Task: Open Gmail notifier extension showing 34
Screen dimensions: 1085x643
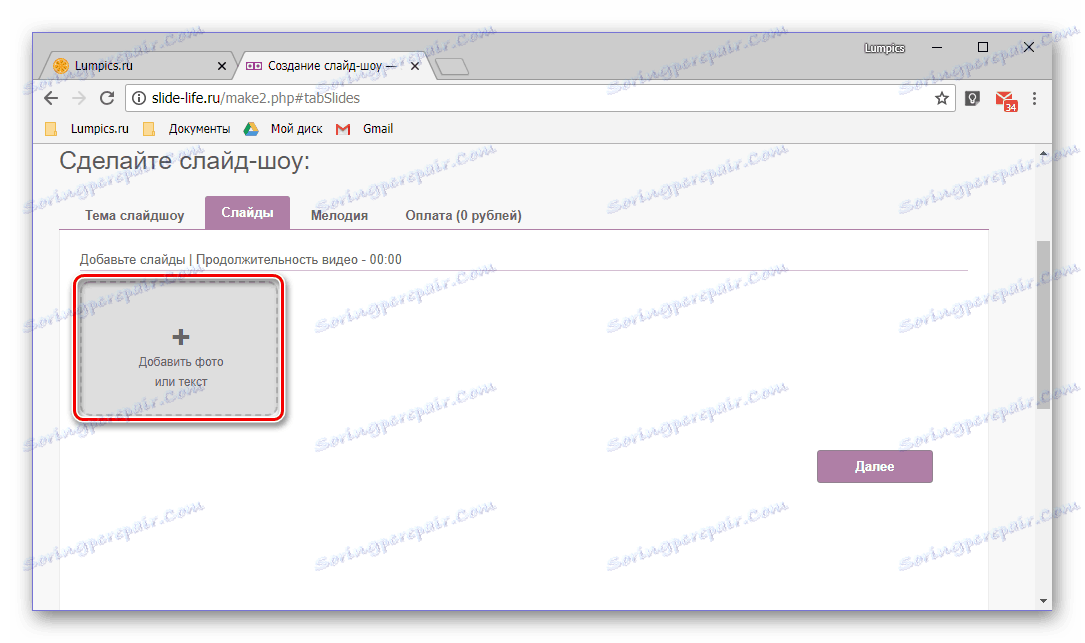Action: (1005, 101)
